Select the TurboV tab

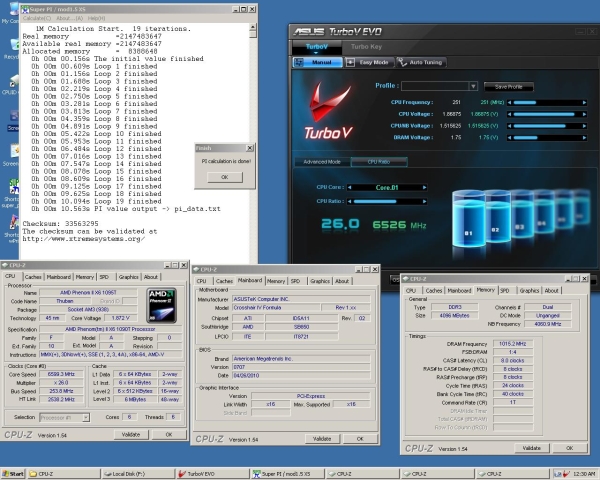tap(316, 47)
